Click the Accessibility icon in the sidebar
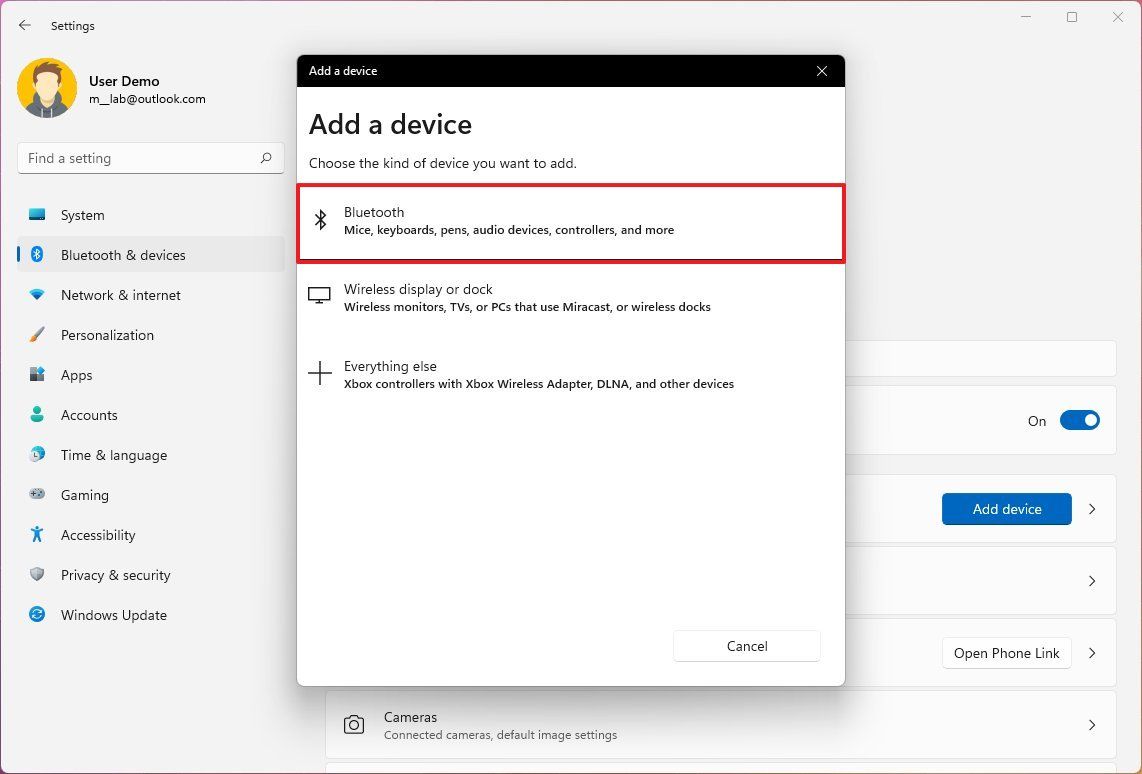The width and height of the screenshot is (1142, 774). (x=37, y=535)
